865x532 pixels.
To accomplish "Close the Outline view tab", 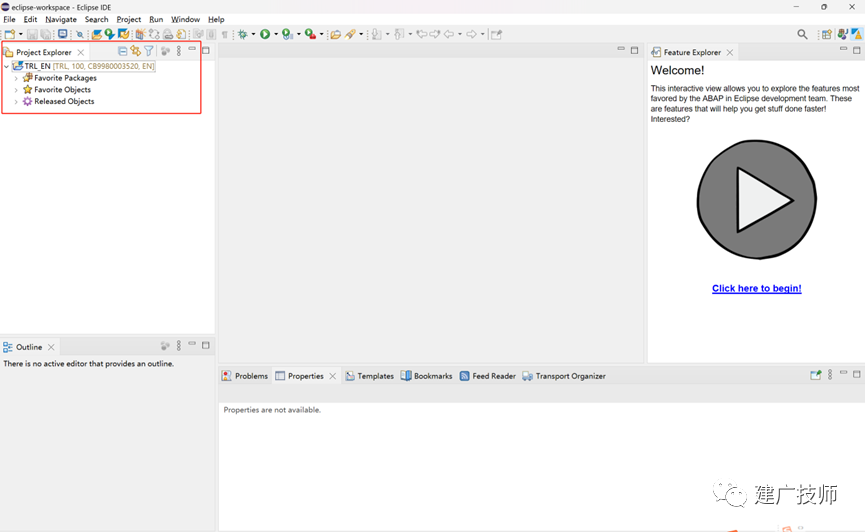I will 51,347.
